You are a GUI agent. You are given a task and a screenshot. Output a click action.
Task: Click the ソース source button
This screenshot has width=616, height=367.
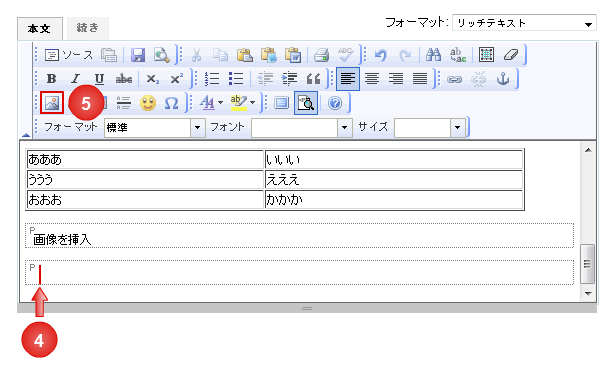pos(68,55)
